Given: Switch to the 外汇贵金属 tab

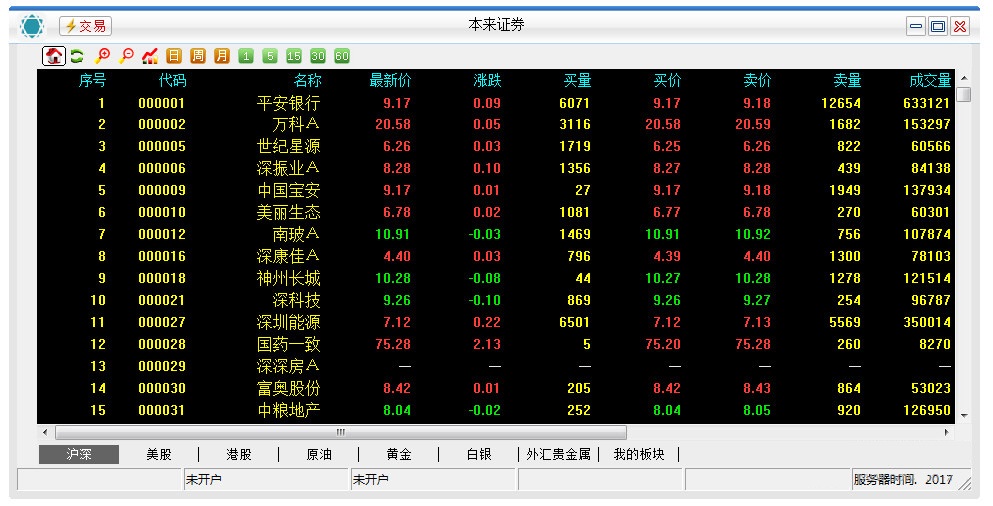Looking at the screenshot, I should (x=559, y=454).
